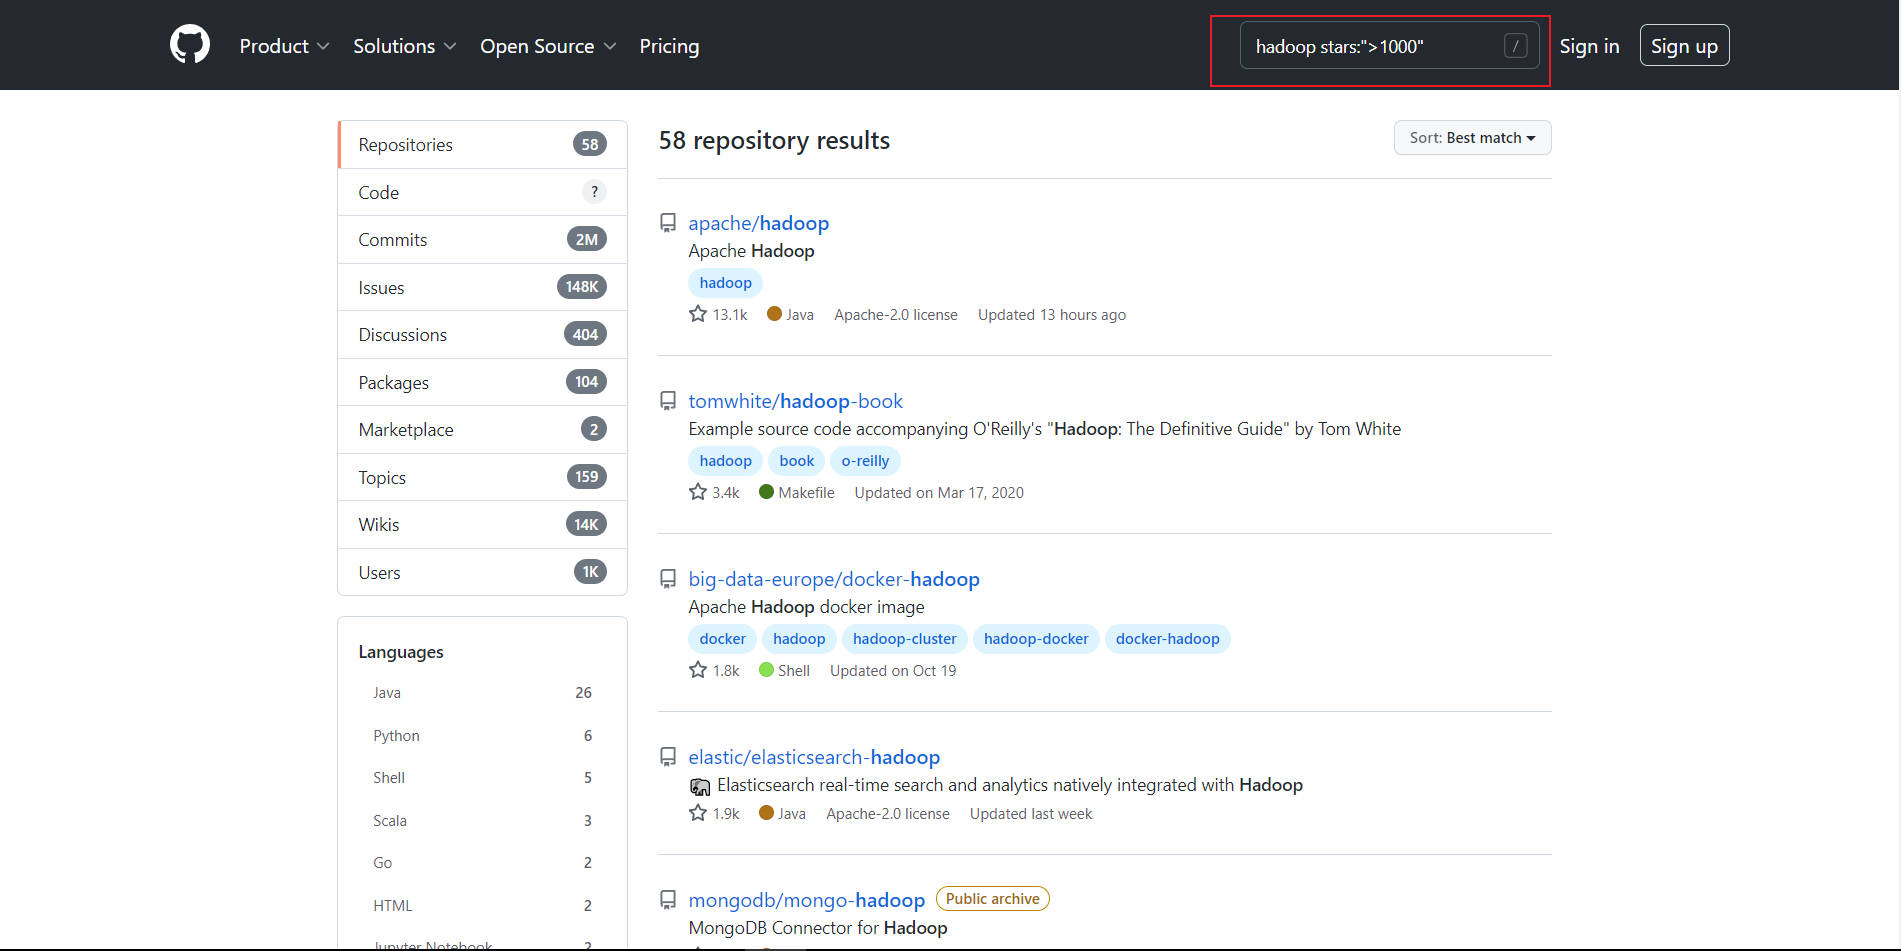Click light green Shell language dot
1901x951 pixels.
[766, 670]
